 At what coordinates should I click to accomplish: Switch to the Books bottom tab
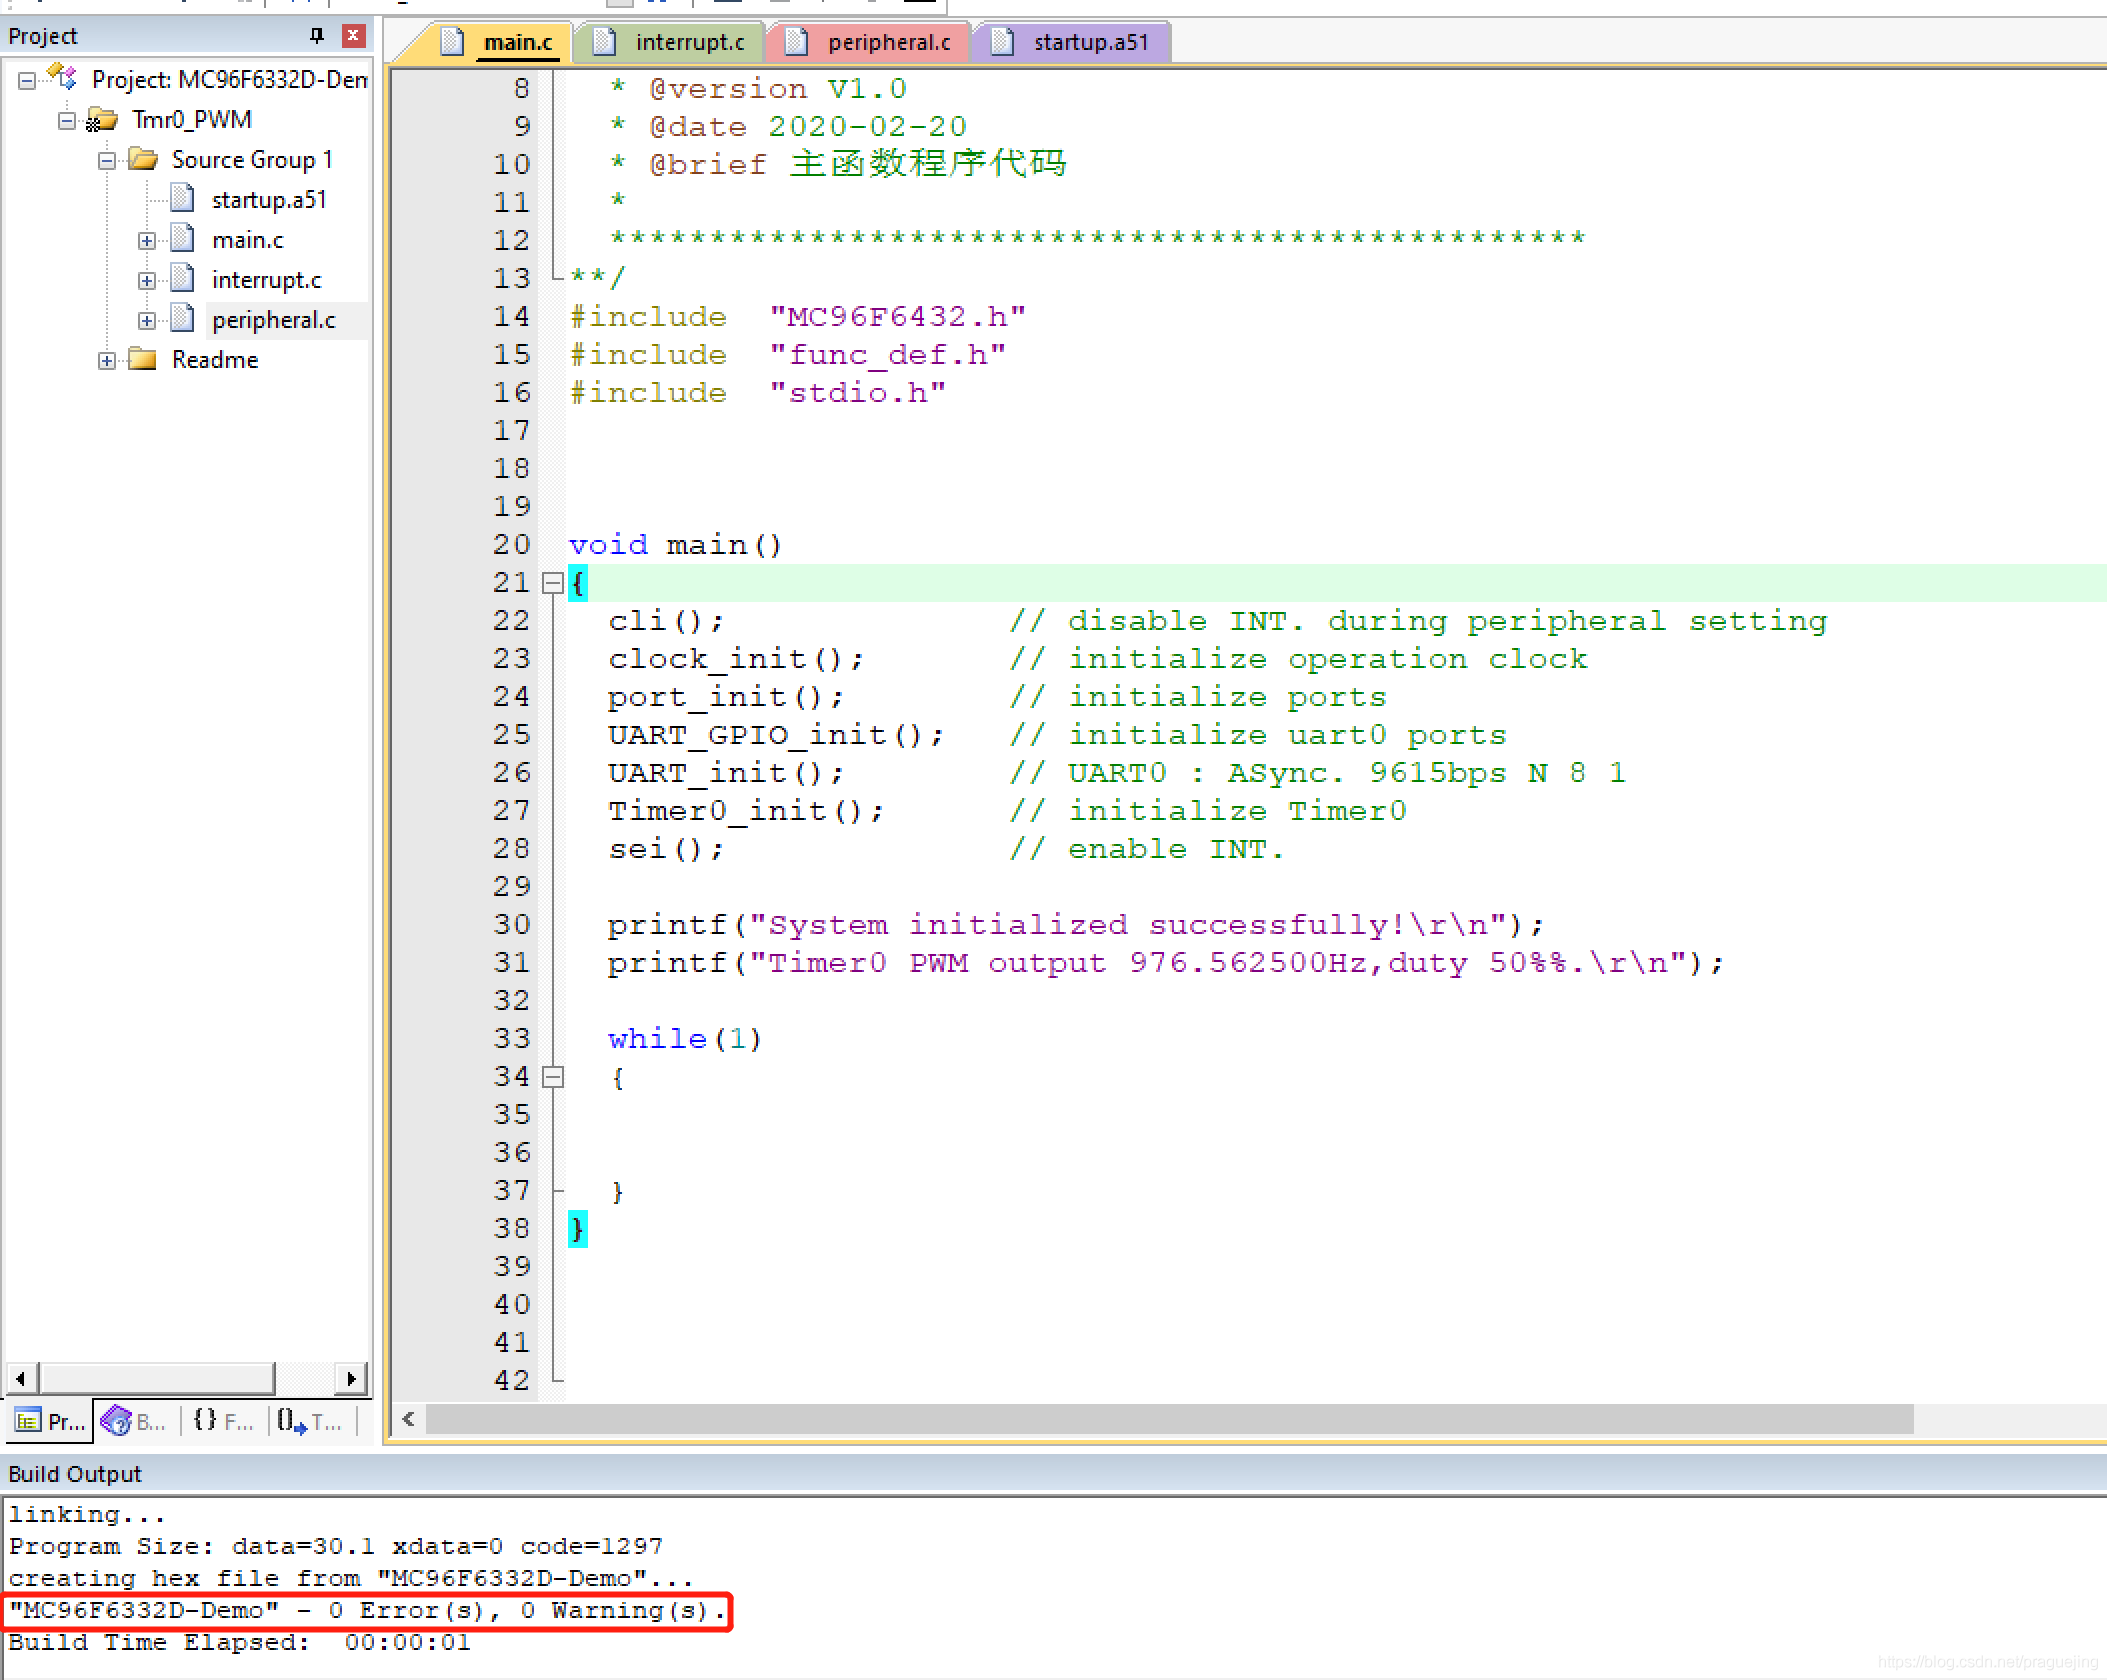[135, 1421]
